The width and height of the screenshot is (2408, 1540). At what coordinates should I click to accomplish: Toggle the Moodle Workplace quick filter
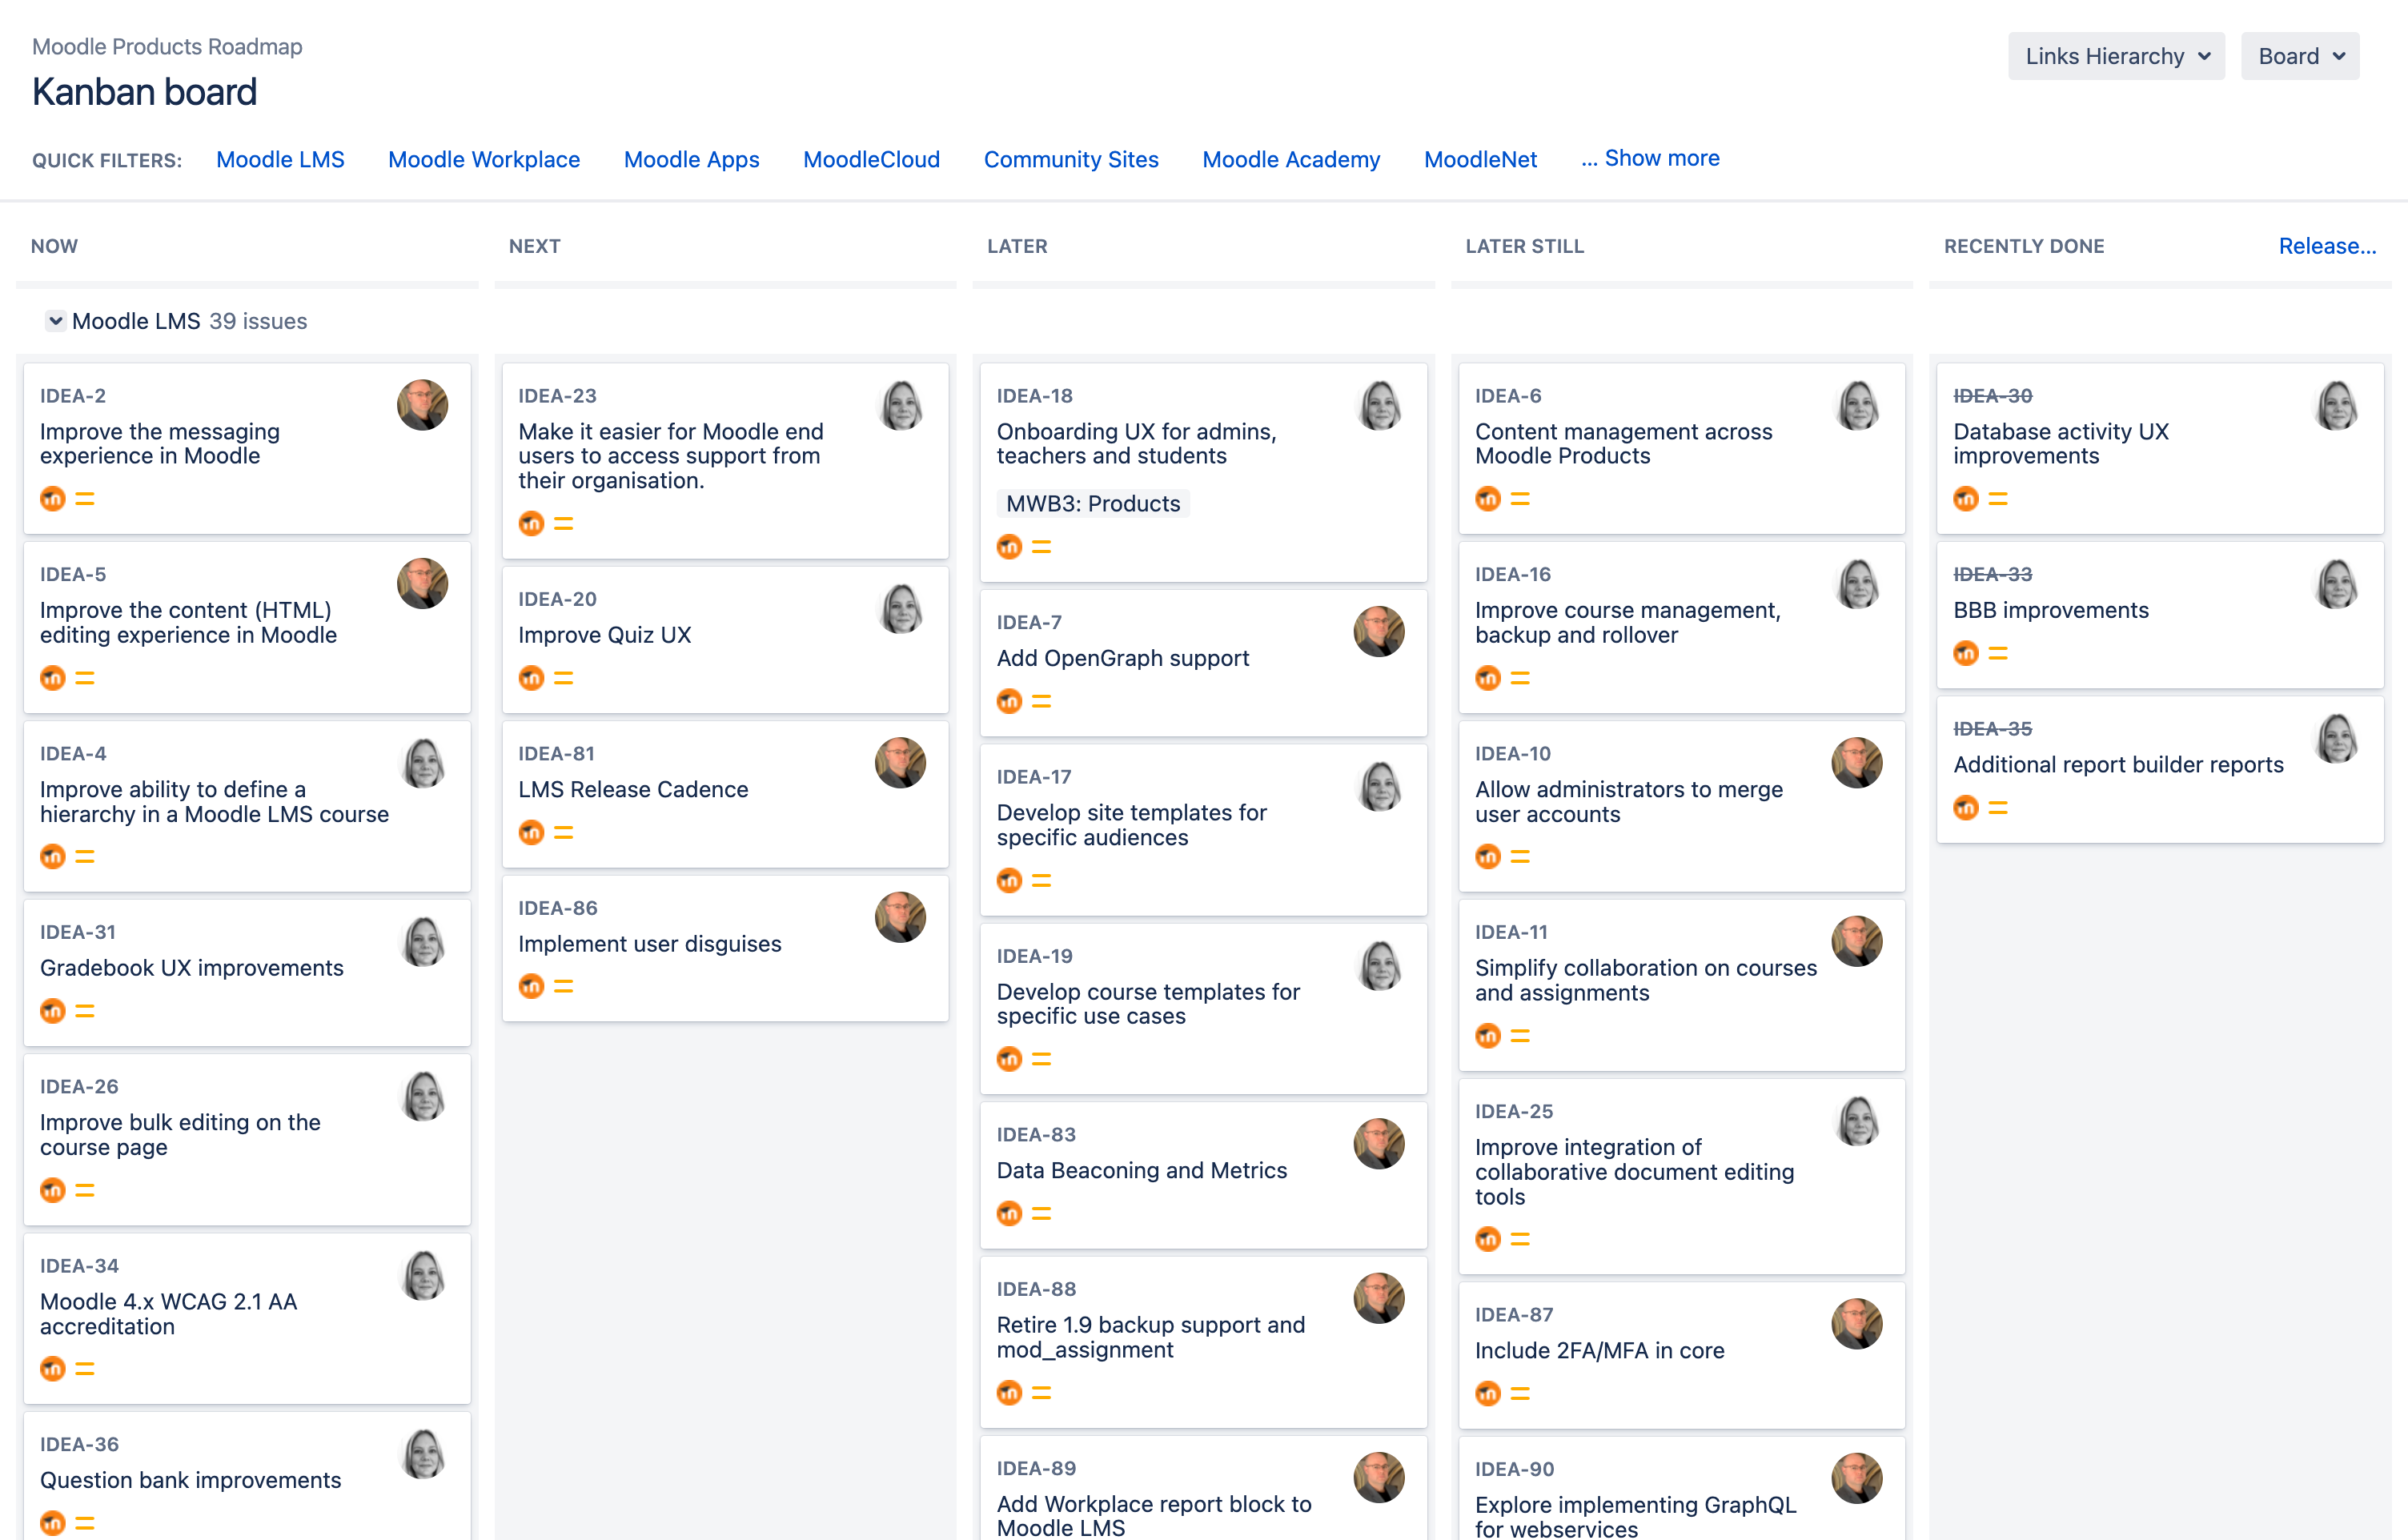(484, 159)
